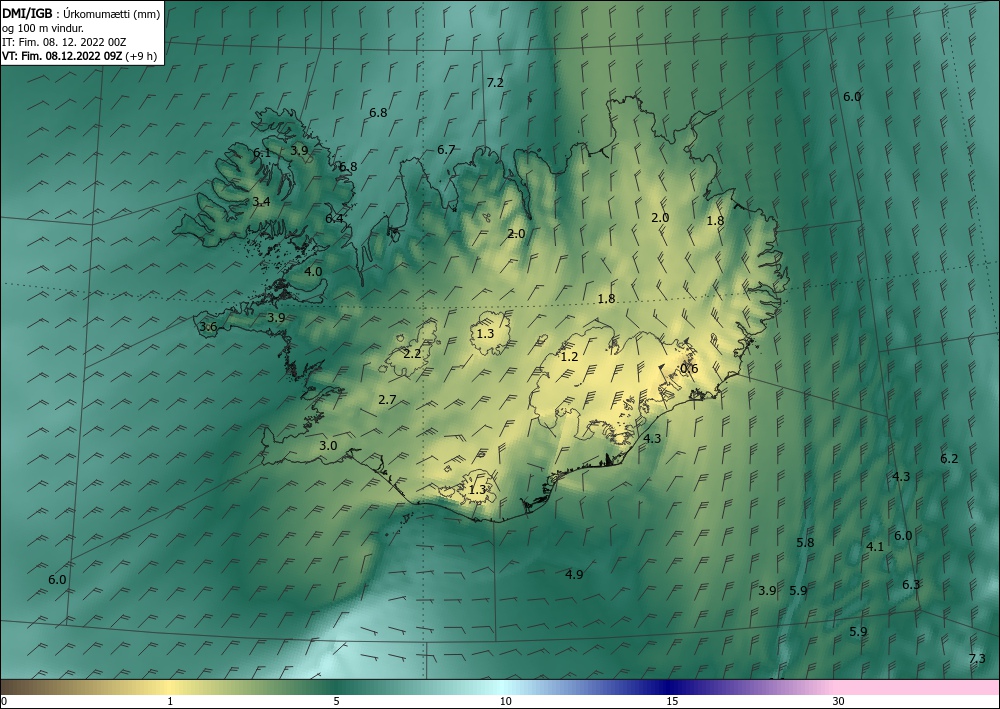Click the '15' label on the color scale
The height and width of the screenshot is (709, 1000).
pos(672,702)
